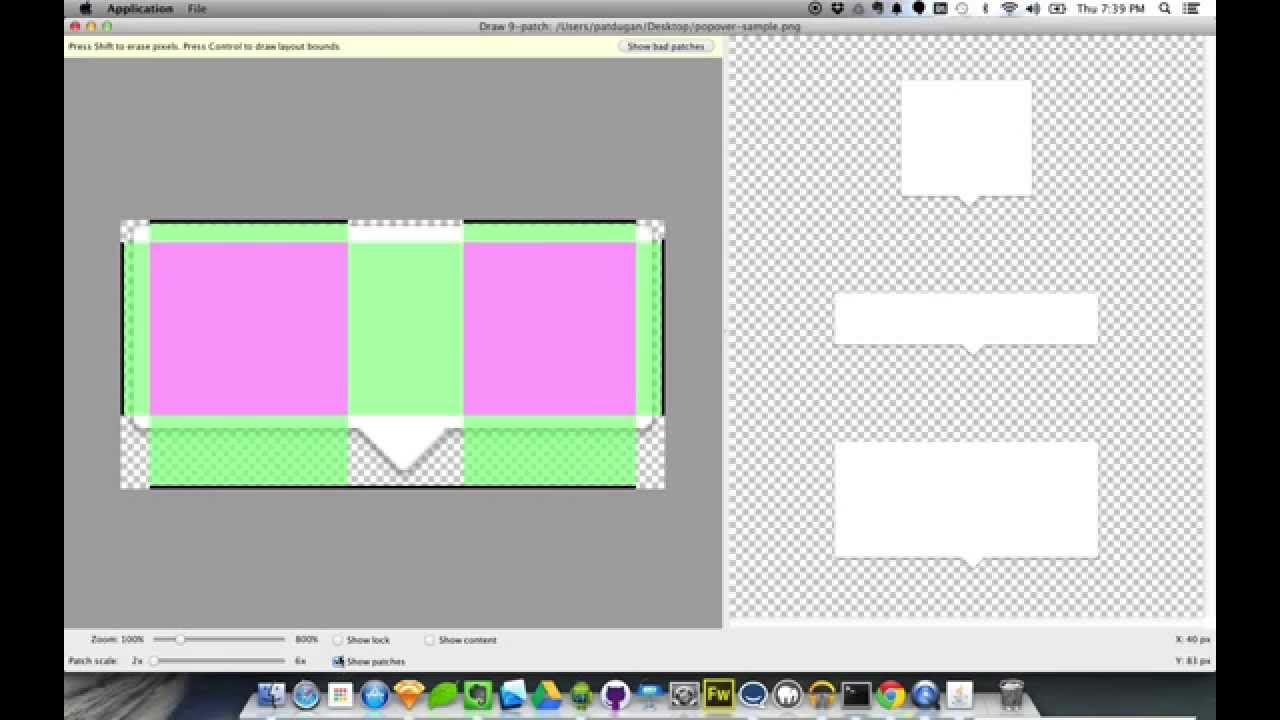This screenshot has height=720, width=1280.
Task: Launch Adobe Fireworks from the dock
Action: click(x=718, y=694)
